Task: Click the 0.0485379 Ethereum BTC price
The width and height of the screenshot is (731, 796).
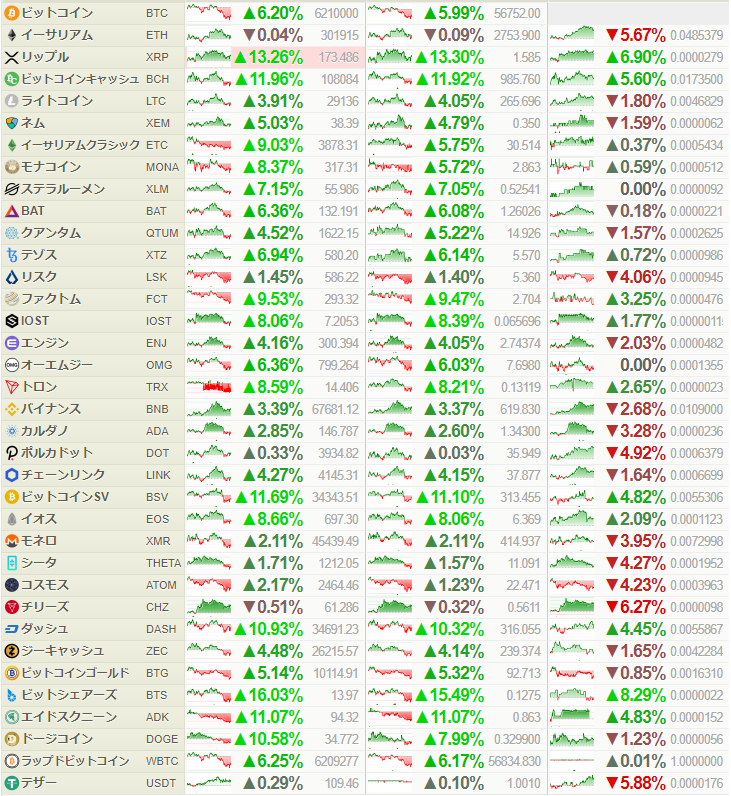Action: (x=696, y=35)
